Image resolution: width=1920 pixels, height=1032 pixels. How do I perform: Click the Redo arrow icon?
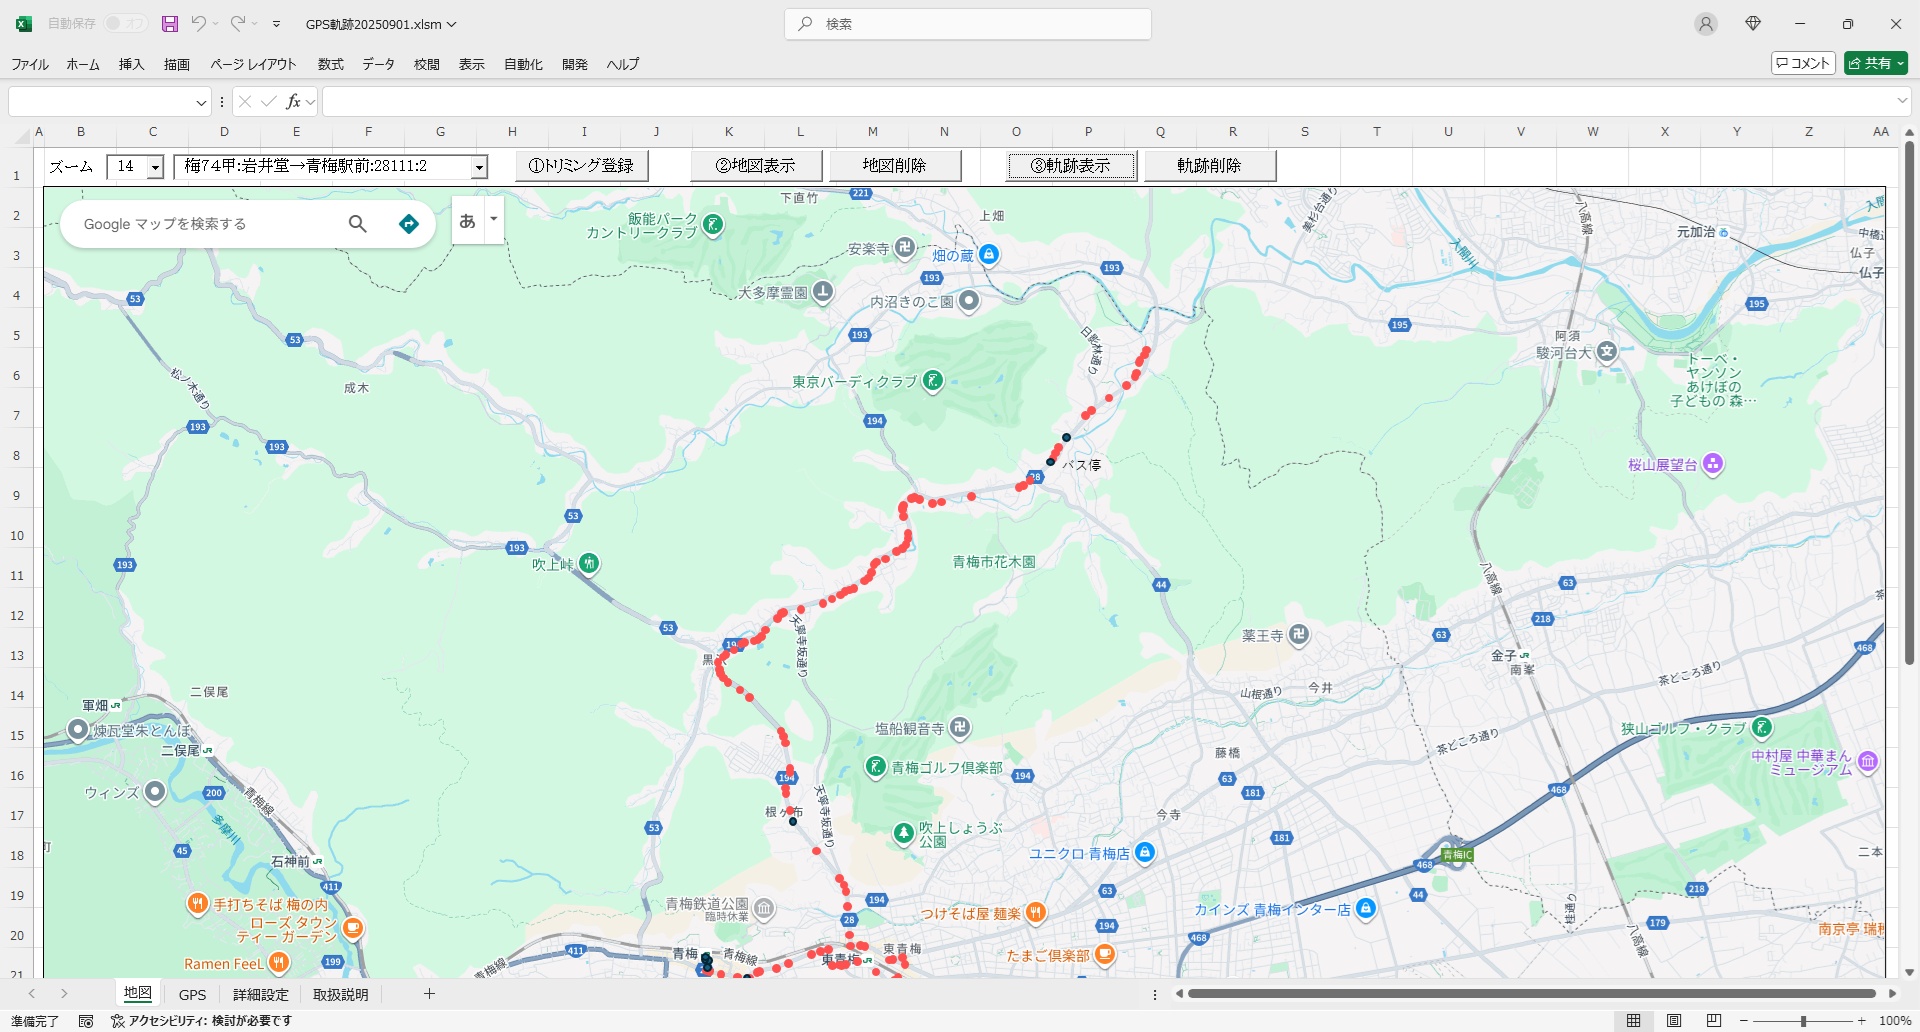click(x=238, y=24)
